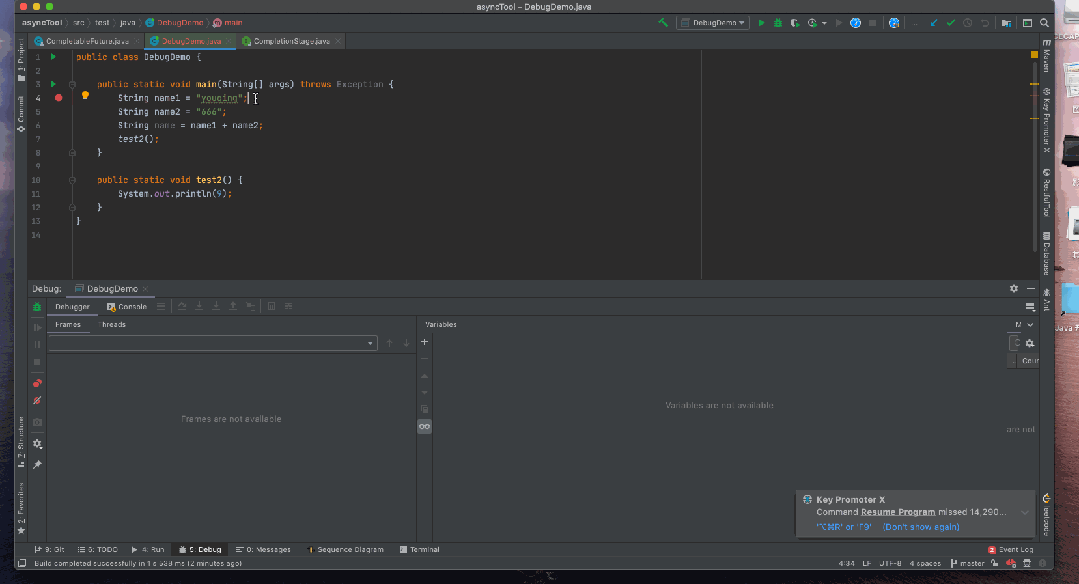Run with coverage from the main toolbar

795,23
